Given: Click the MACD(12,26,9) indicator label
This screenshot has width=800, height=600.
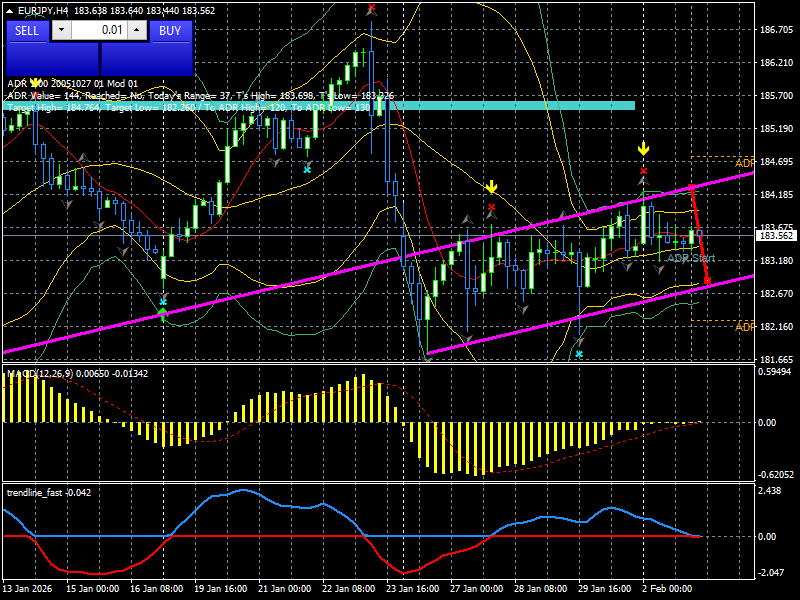Looking at the screenshot, I should (x=78, y=373).
